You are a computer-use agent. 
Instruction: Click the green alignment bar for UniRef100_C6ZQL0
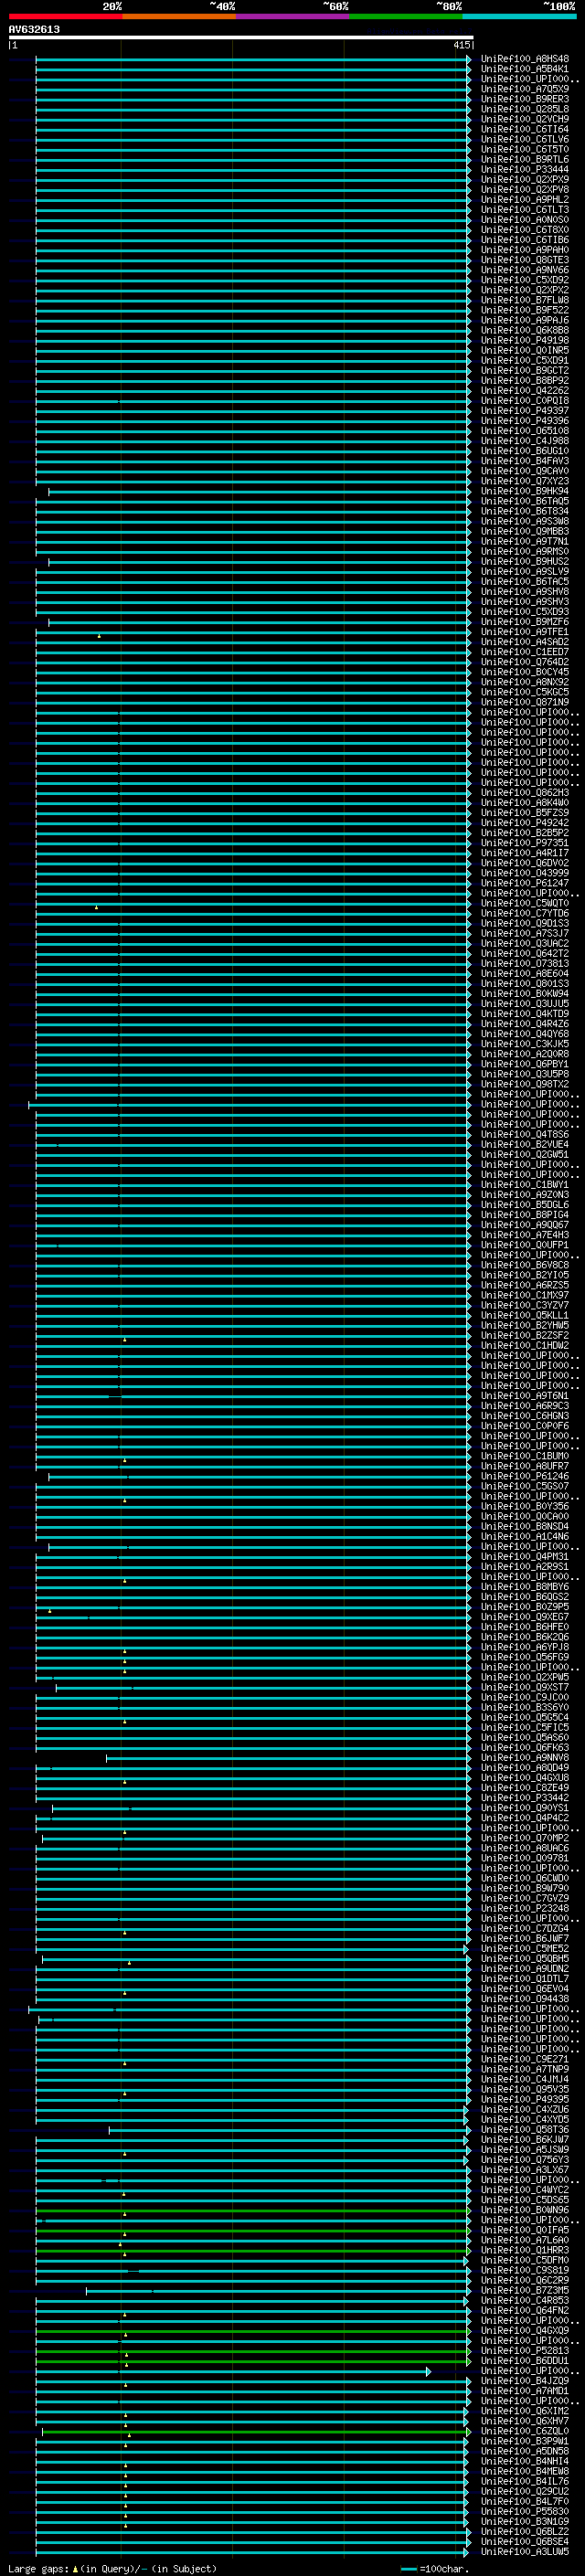tap(256, 2431)
